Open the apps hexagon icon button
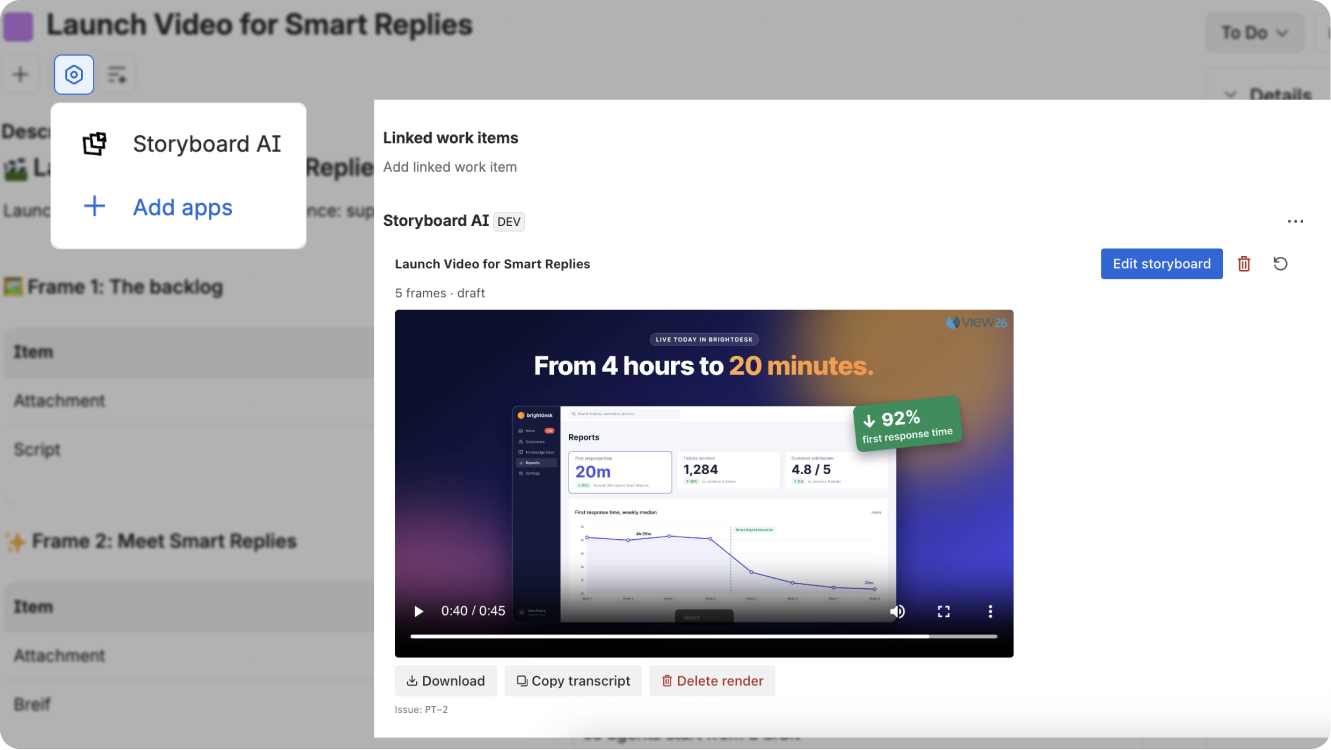This screenshot has height=750, width=1331. (74, 75)
